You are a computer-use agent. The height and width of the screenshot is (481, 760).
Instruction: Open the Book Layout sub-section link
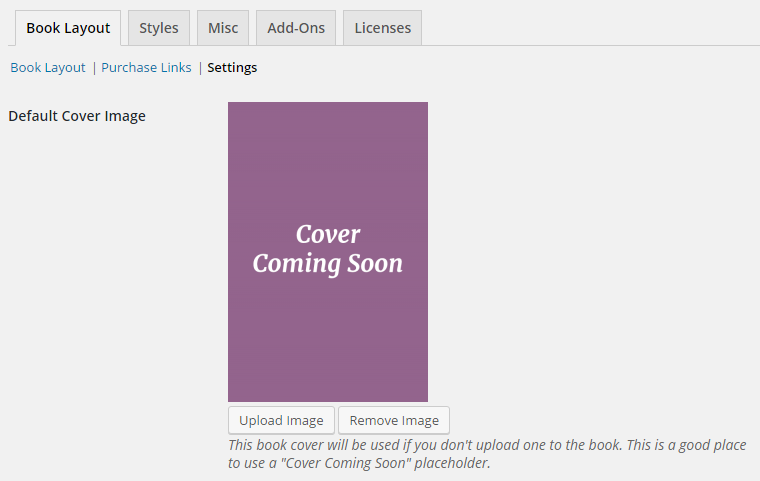[48, 67]
